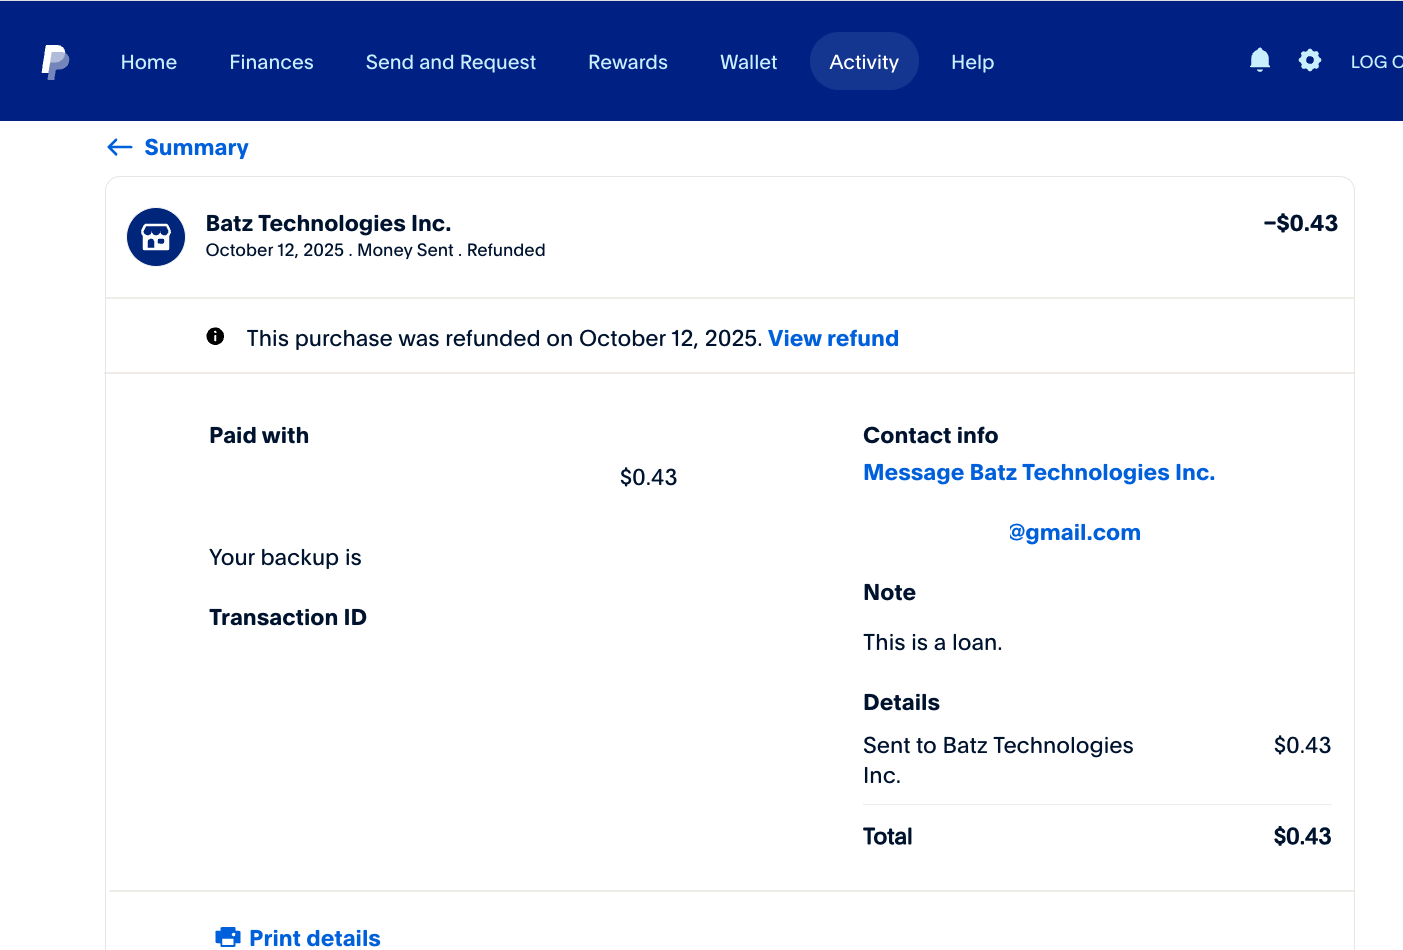Open the Wallet page
This screenshot has width=1403, height=950.
pyautogui.click(x=749, y=62)
